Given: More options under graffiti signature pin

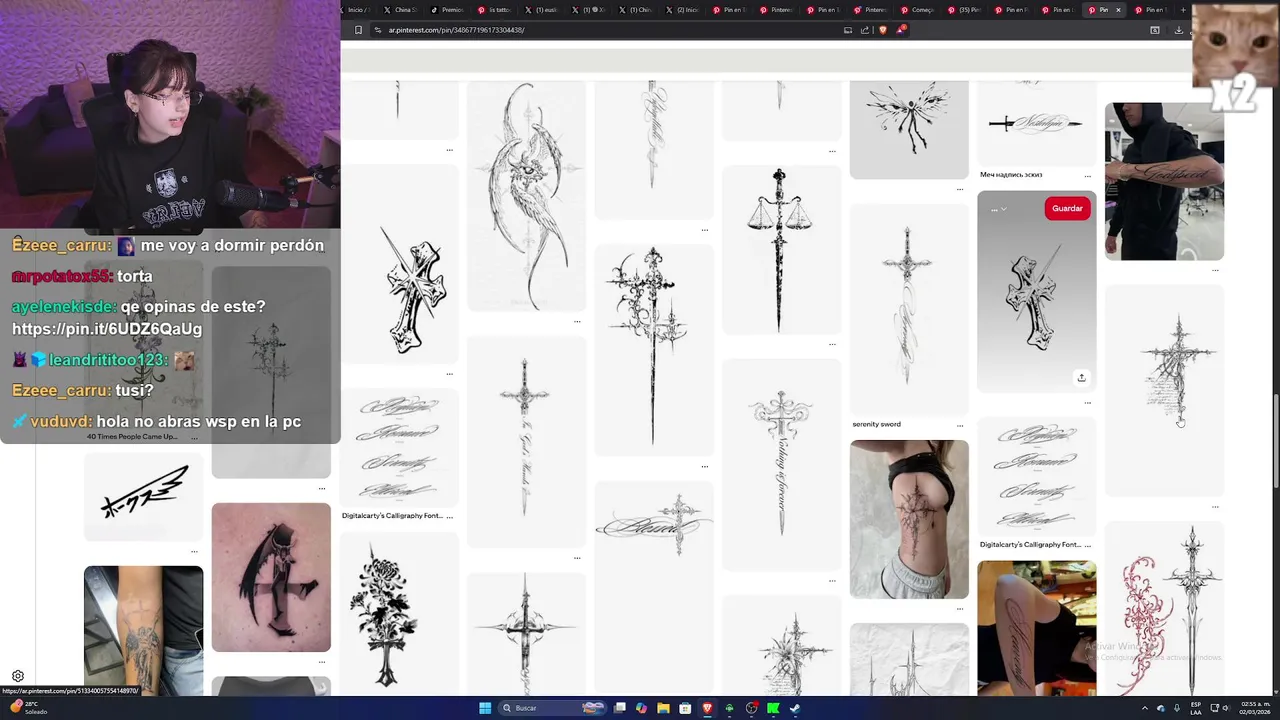Looking at the screenshot, I should pos(194,552).
